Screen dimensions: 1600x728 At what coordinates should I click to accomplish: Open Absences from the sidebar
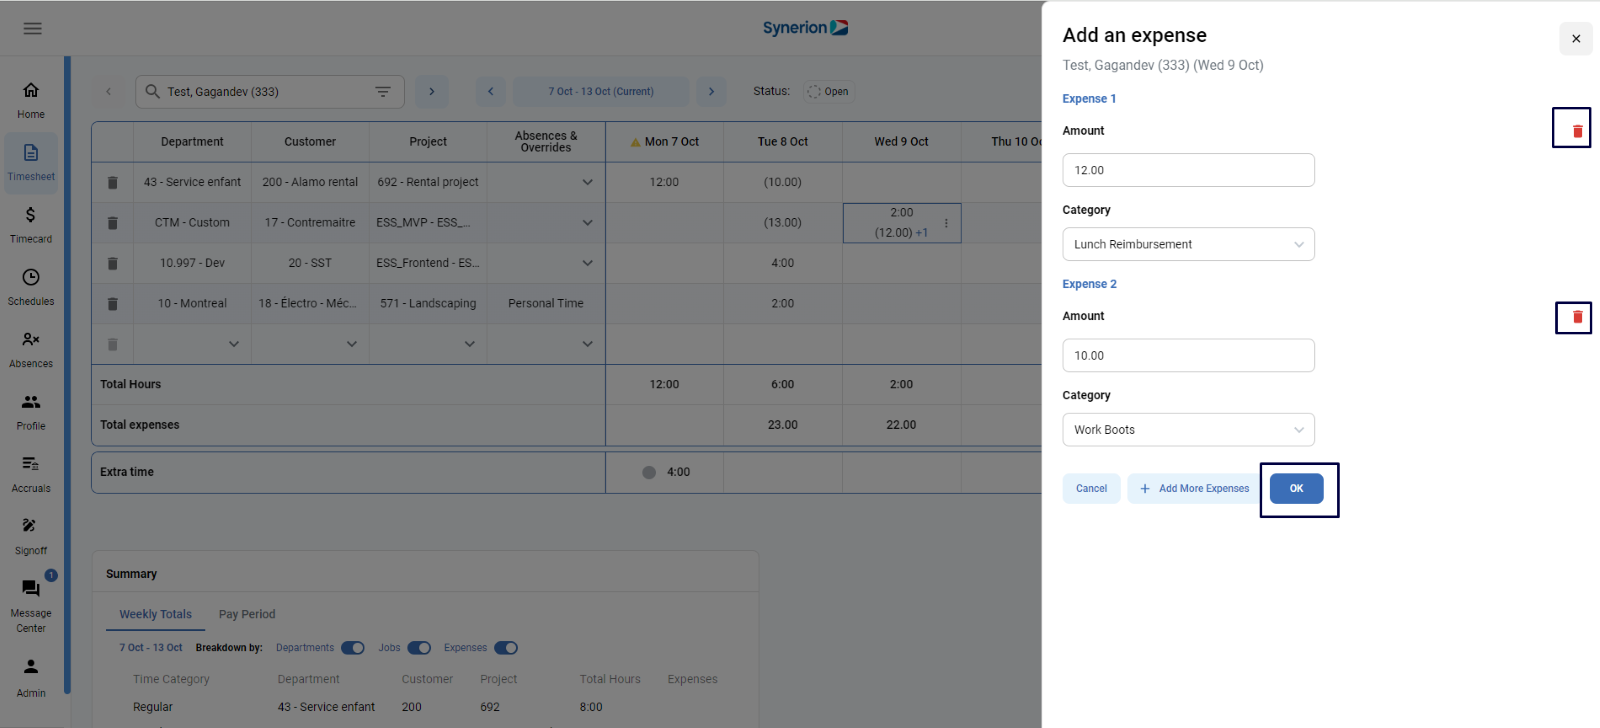pos(31,349)
